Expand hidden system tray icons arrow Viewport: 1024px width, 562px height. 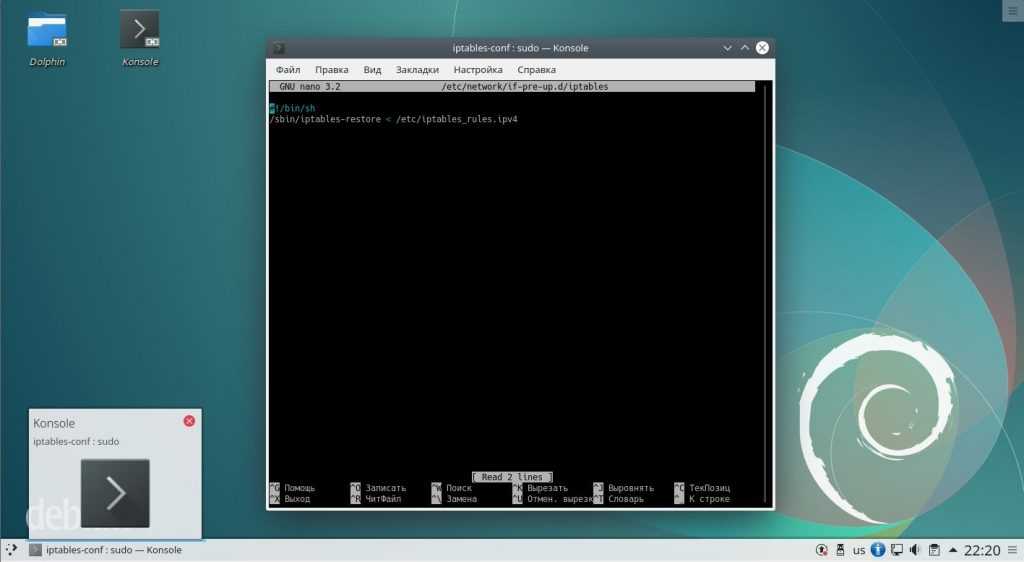tap(951, 550)
